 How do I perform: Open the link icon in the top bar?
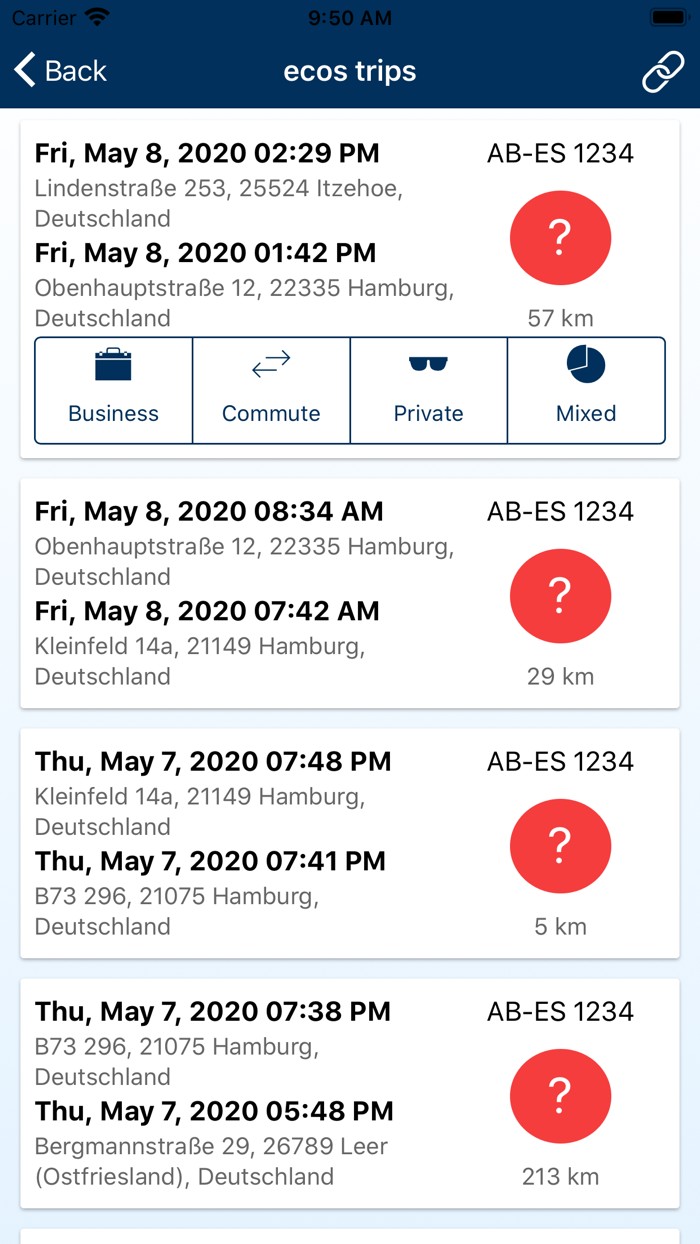(663, 70)
